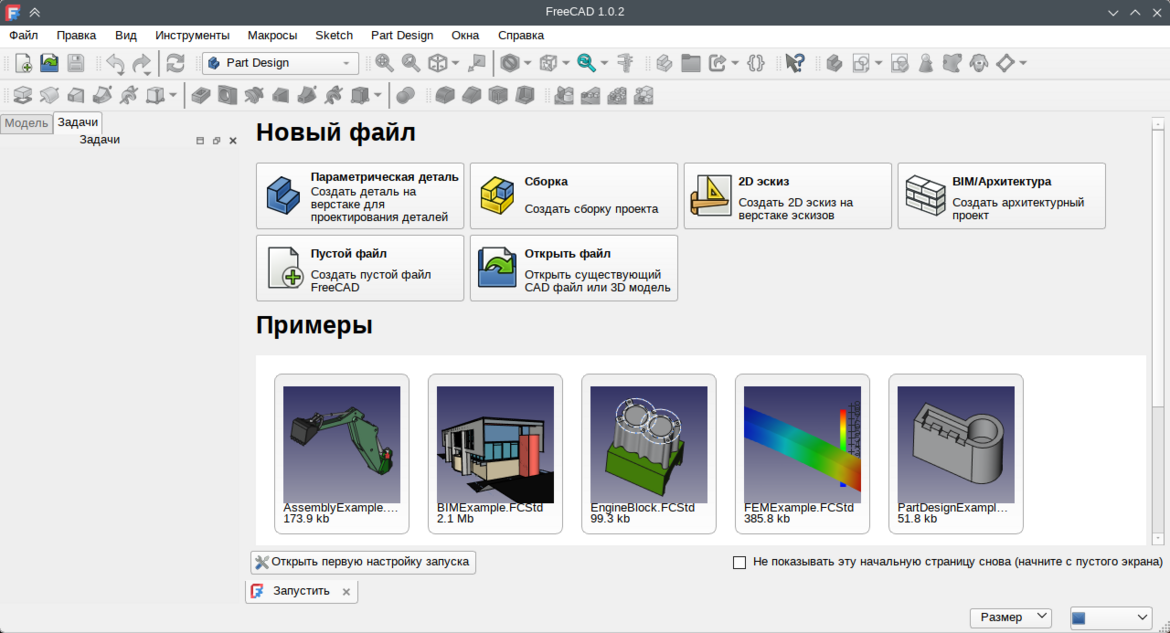Open the Размер dropdown in status bar

click(x=1011, y=617)
